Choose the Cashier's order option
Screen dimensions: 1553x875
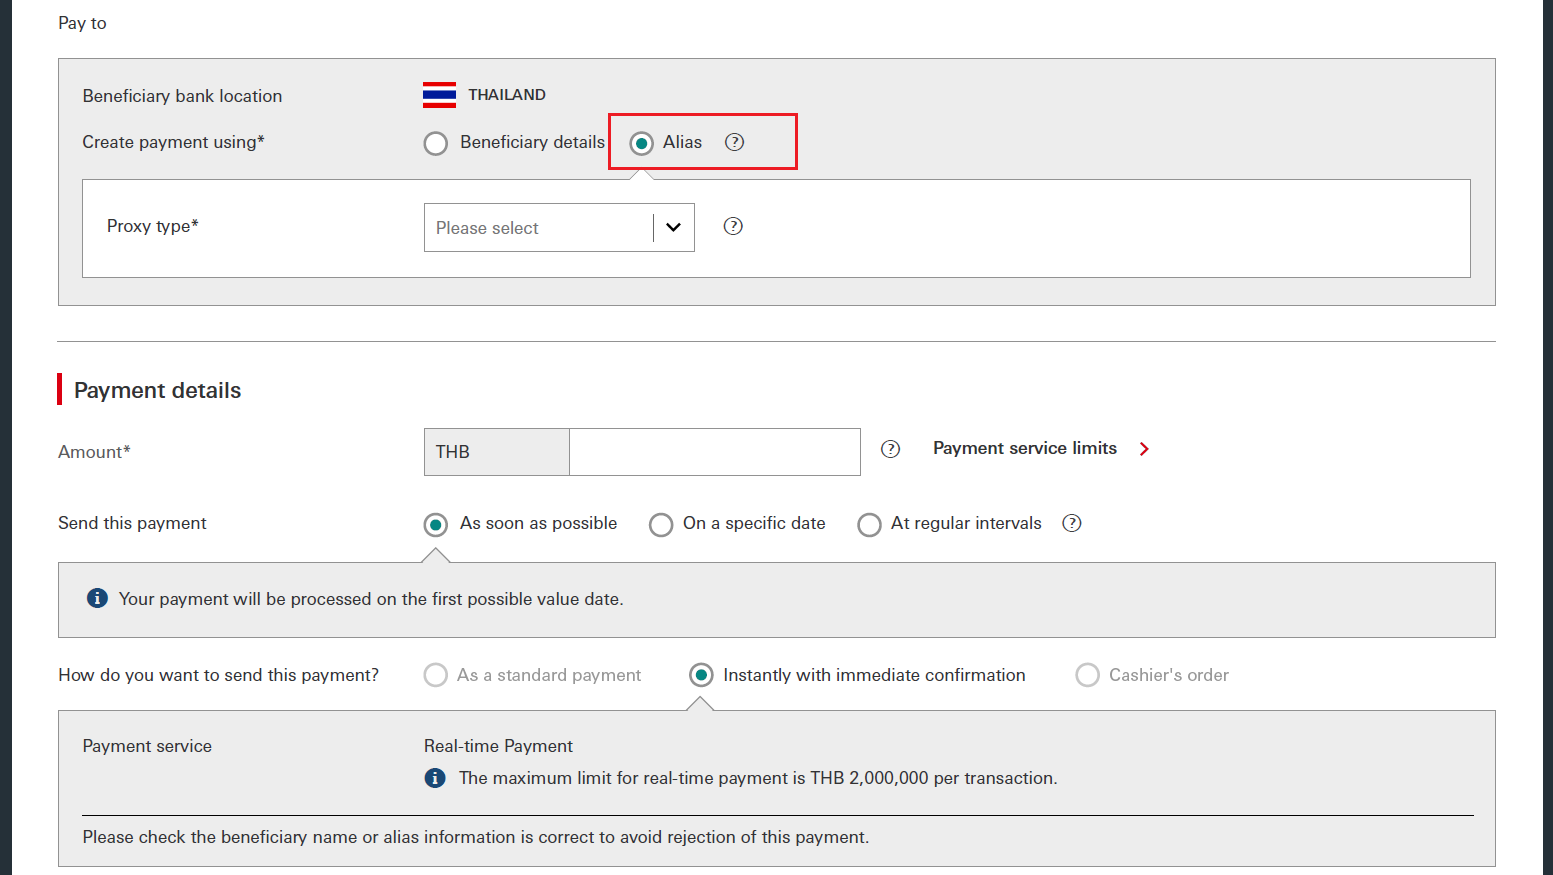click(1087, 675)
